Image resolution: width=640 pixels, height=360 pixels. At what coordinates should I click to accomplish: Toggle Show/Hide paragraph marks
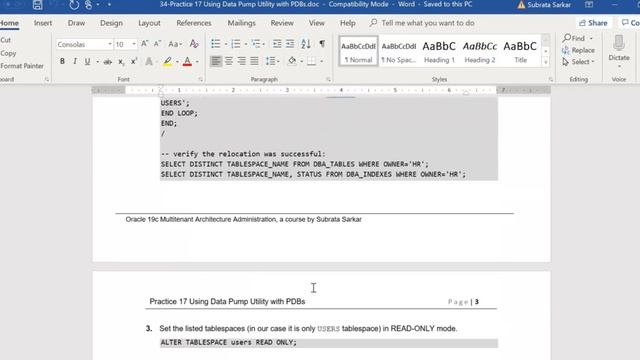click(x=322, y=44)
